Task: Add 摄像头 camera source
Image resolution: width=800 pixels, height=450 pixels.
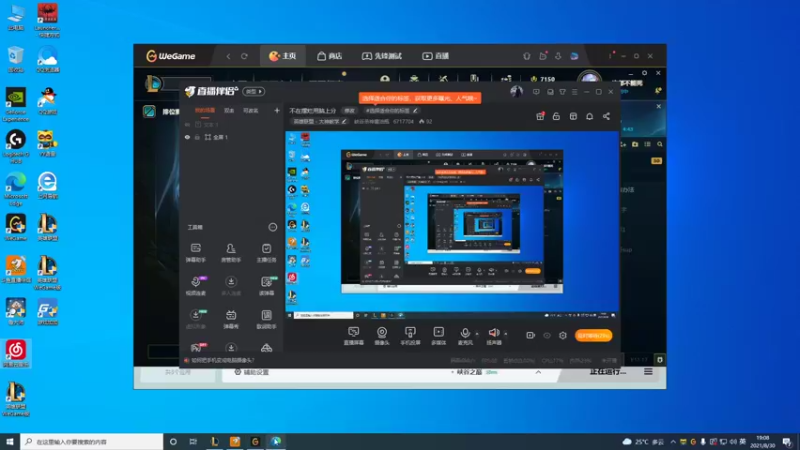Action: pos(382,336)
